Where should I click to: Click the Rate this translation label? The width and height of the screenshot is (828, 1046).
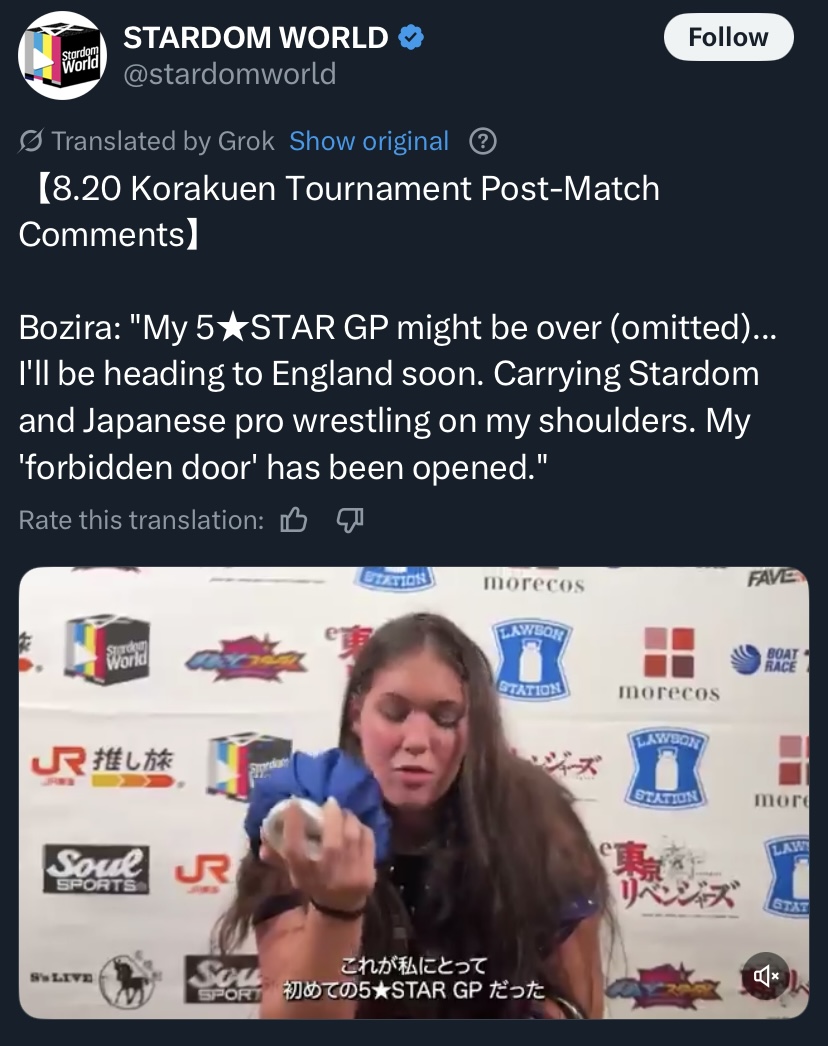click(x=141, y=520)
